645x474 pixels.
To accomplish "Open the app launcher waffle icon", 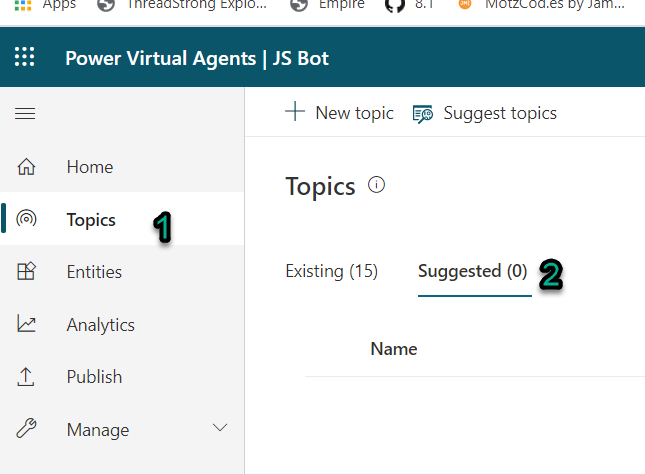I will [24, 56].
